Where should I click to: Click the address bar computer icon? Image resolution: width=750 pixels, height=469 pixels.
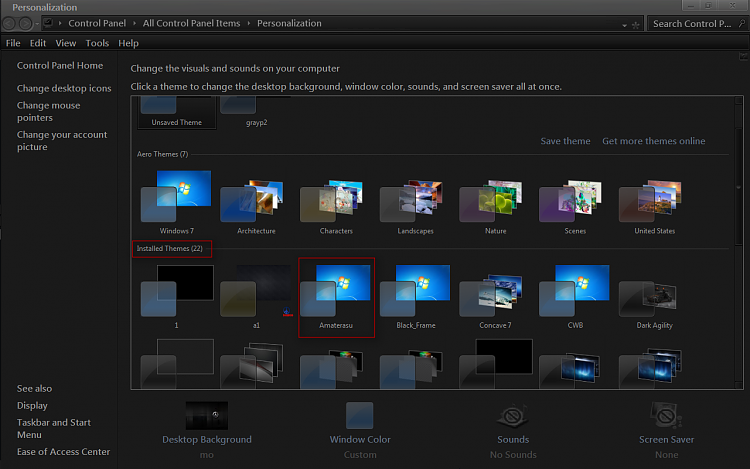click(48, 23)
